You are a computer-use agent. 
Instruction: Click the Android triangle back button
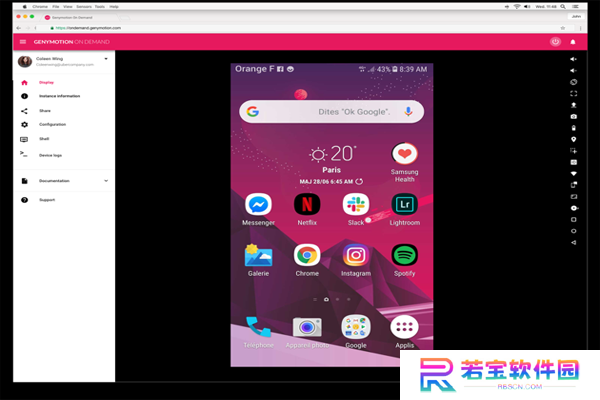[573, 243]
